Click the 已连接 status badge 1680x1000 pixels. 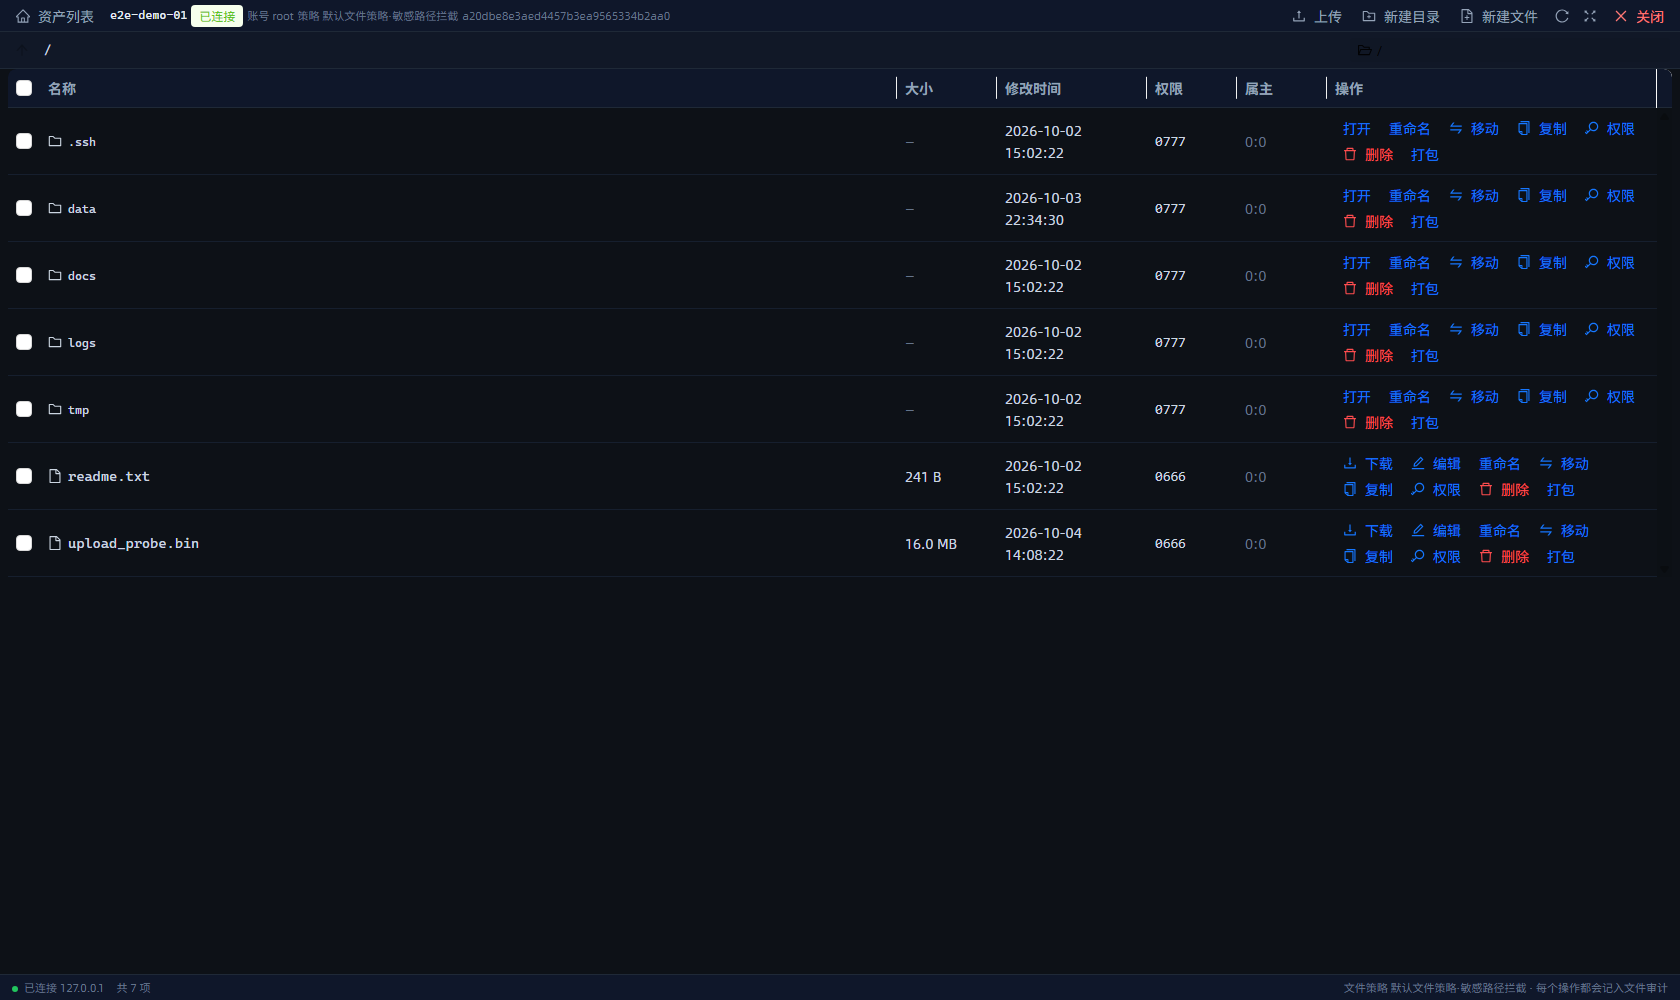click(x=217, y=16)
